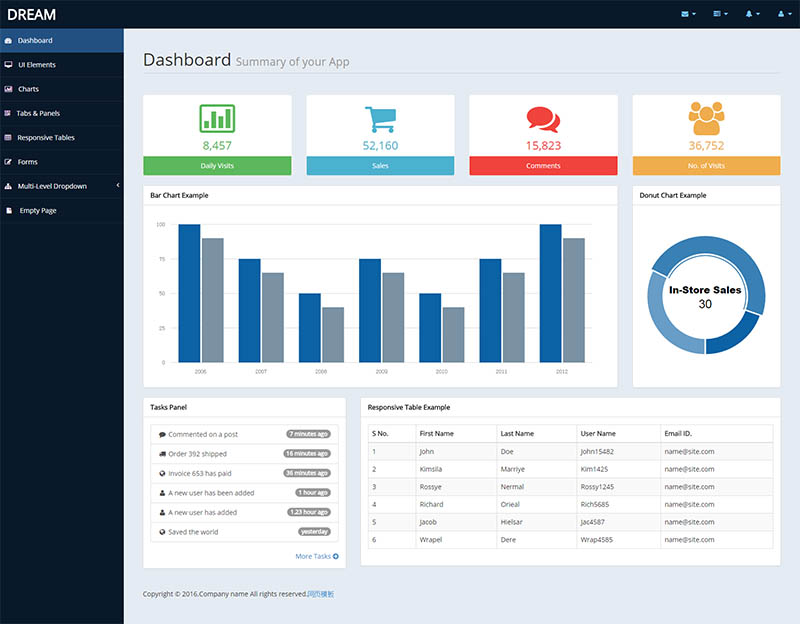The height and width of the screenshot is (624, 800).
Task: Click the In-Store Sales donut chart center
Action: pos(706,296)
